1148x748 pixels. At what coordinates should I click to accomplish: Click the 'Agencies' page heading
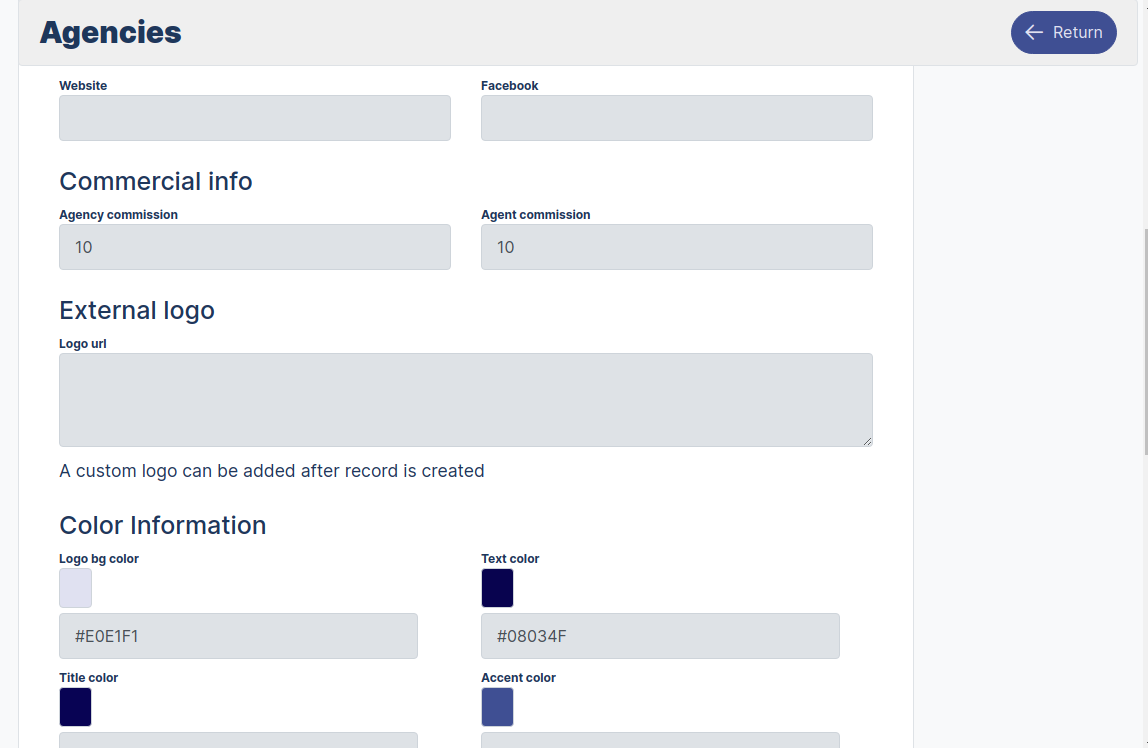110,32
